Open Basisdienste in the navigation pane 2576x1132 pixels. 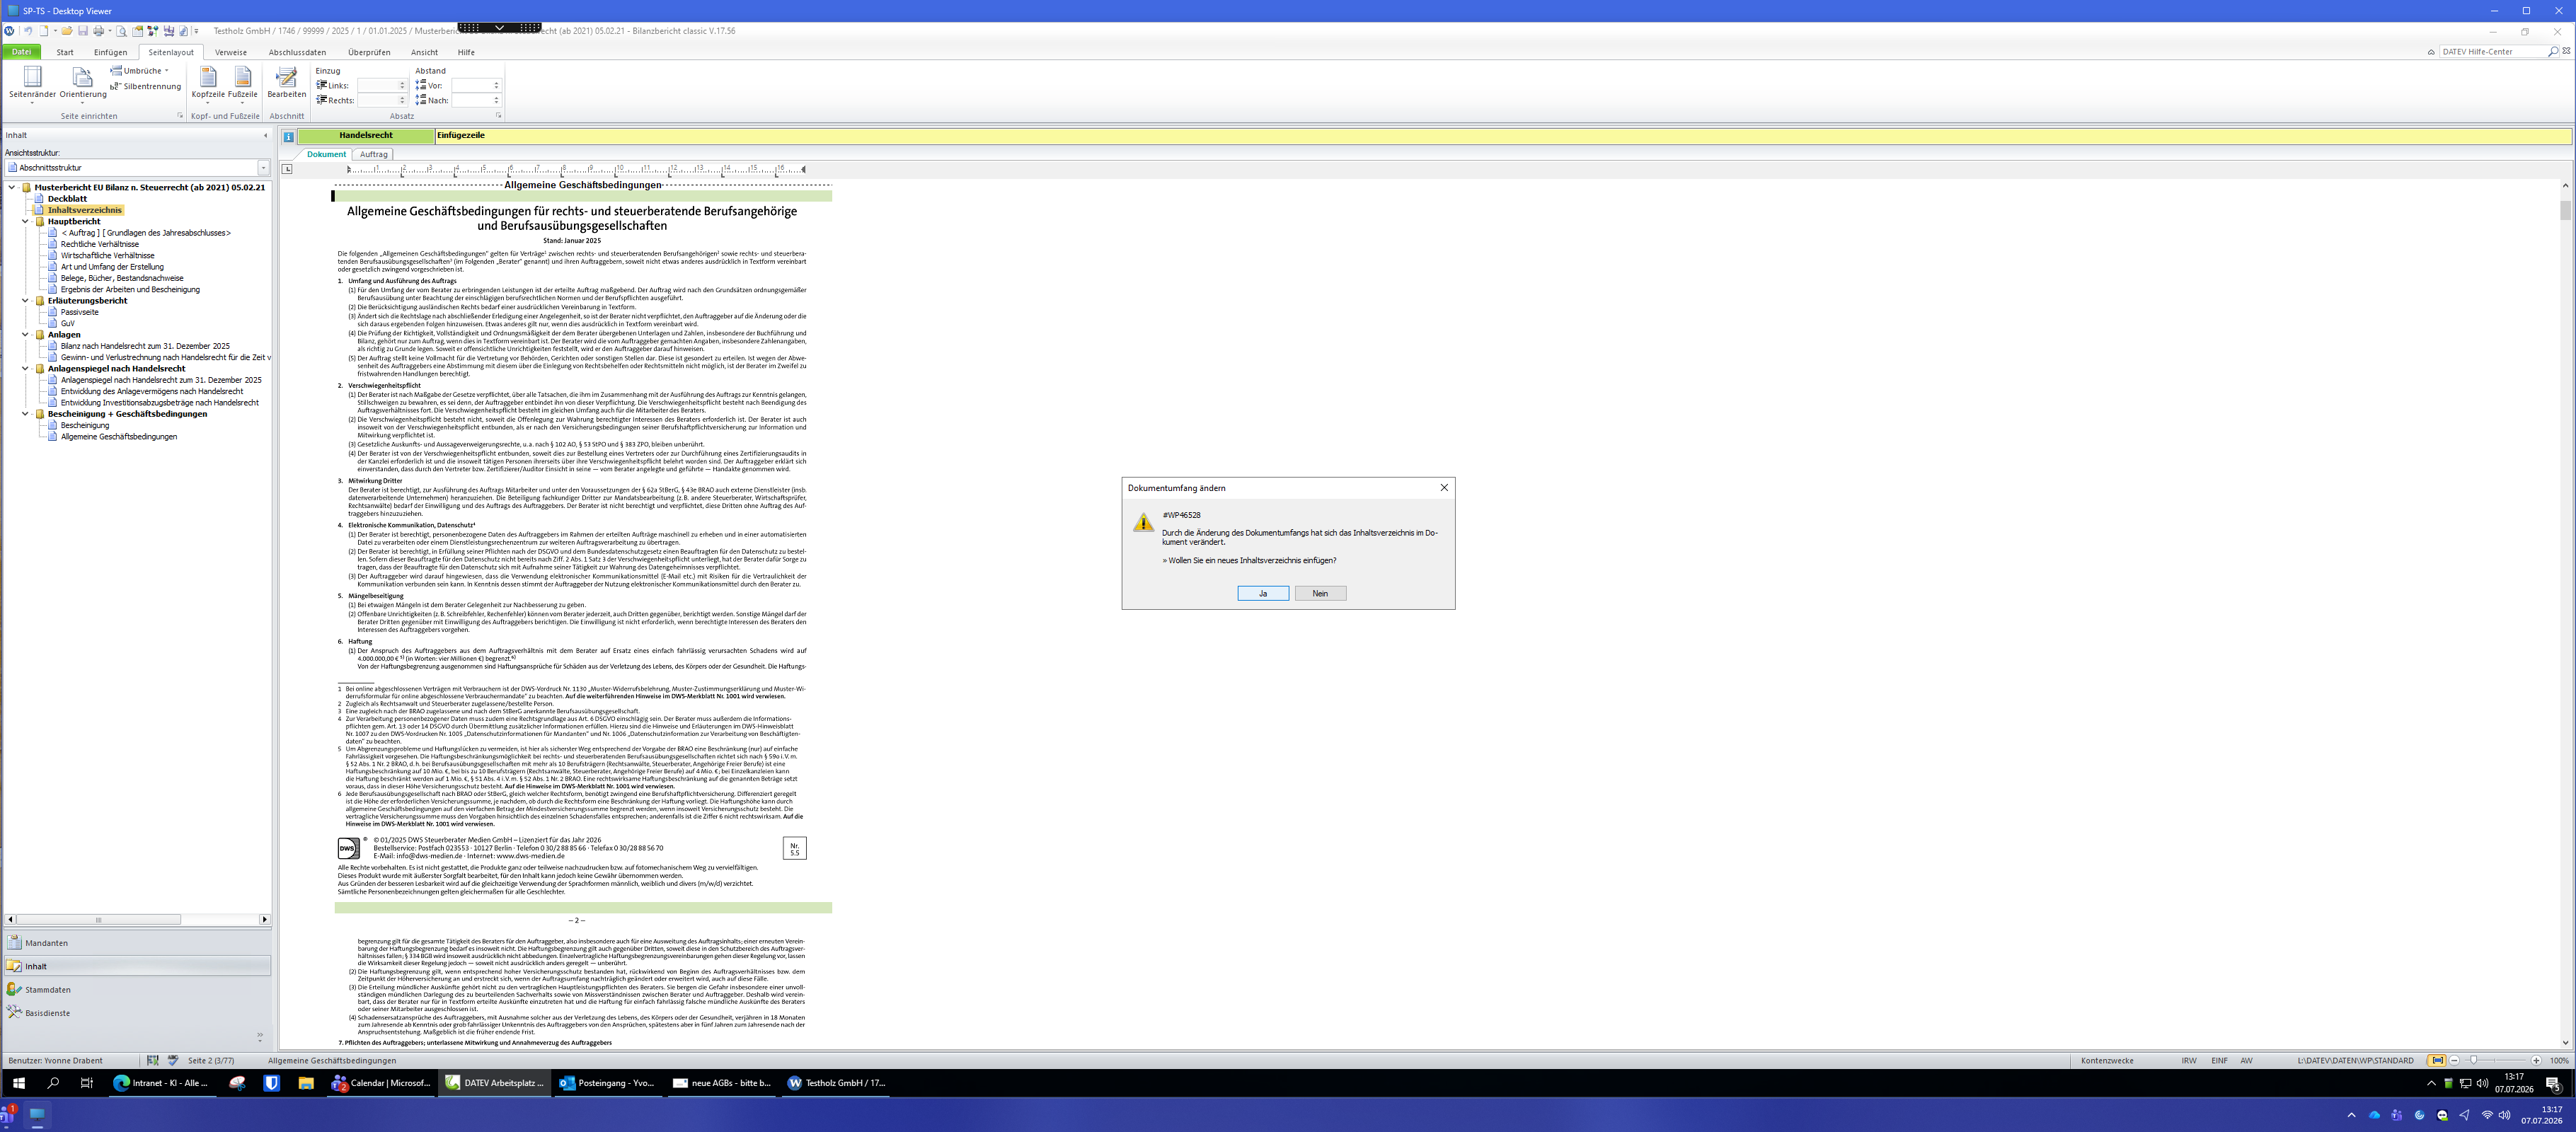[137, 1013]
